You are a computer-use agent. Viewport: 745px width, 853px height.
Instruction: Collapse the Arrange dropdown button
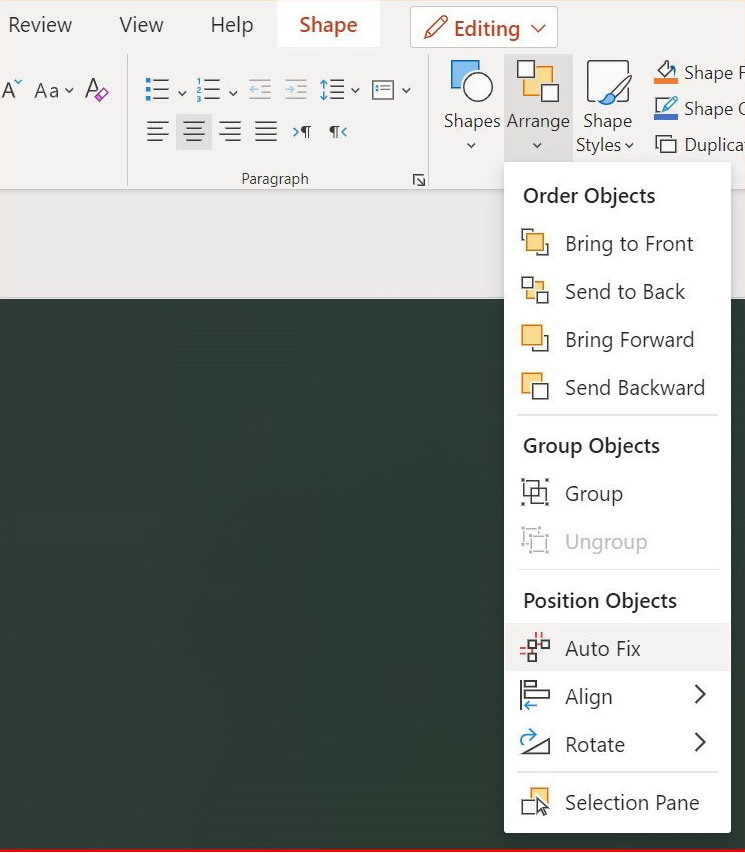point(538,107)
